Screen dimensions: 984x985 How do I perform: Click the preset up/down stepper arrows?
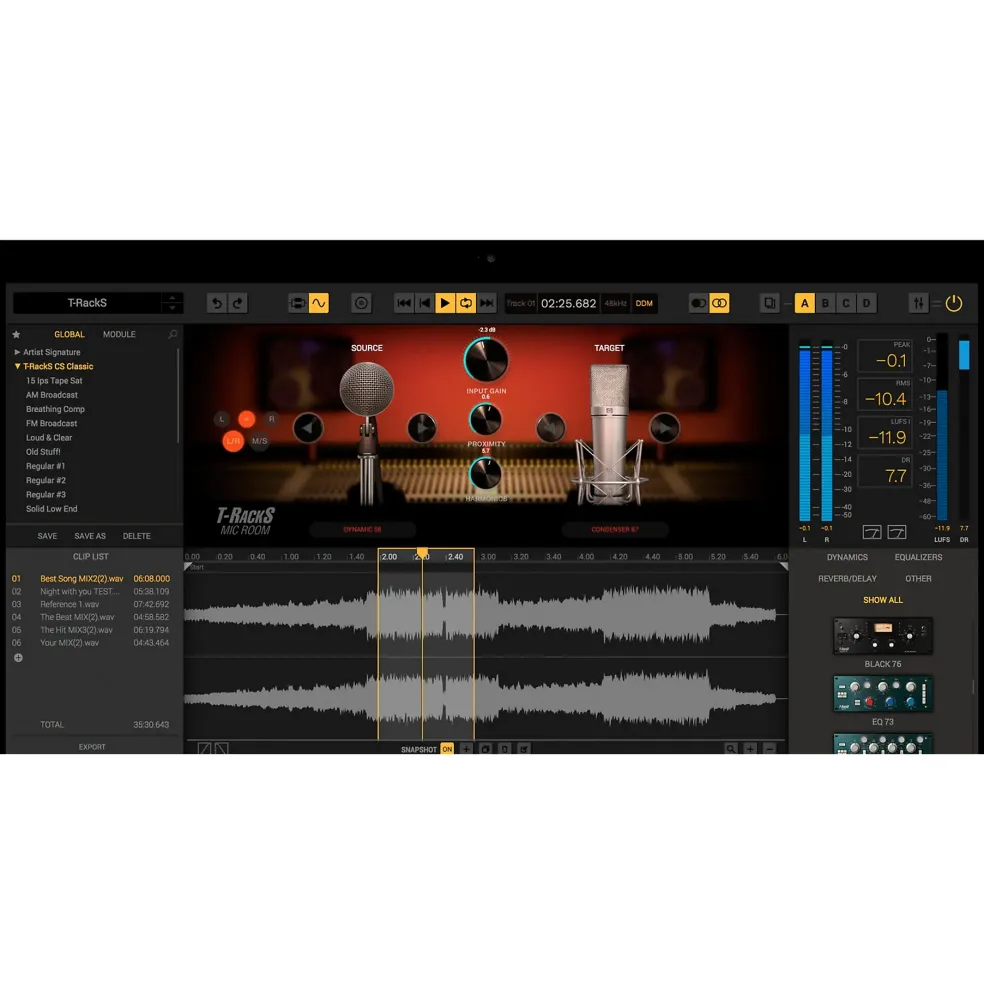172,303
